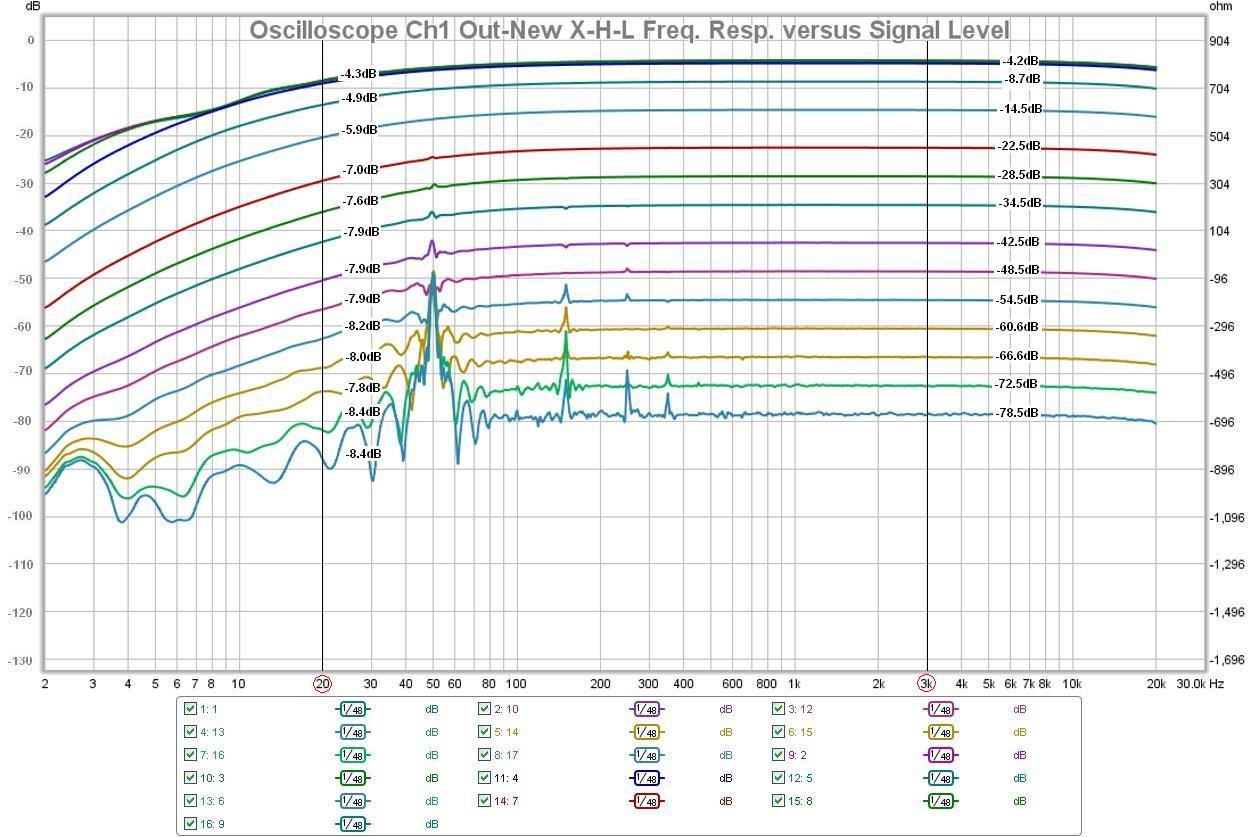Click the -7.0dB label at the 20 Hz cursor
This screenshot has height=837, width=1259.
tap(361, 170)
